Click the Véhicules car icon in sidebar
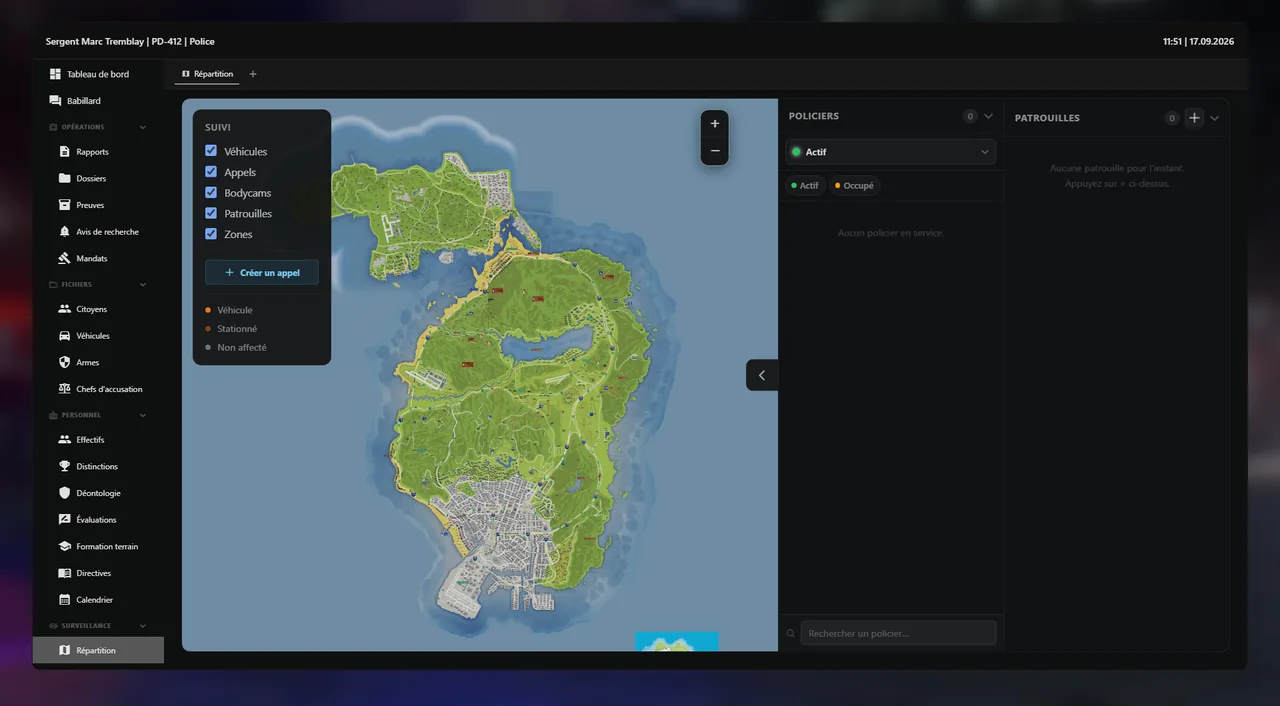The width and height of the screenshot is (1280, 706). pos(65,336)
